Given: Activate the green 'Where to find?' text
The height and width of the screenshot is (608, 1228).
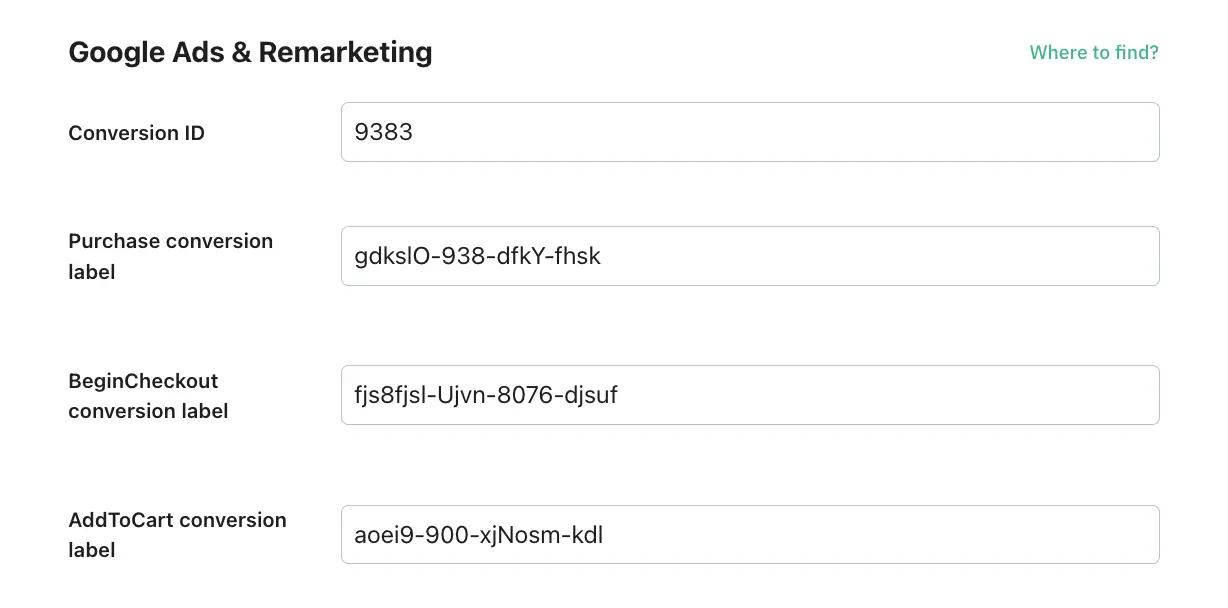Looking at the screenshot, I should (1094, 52).
